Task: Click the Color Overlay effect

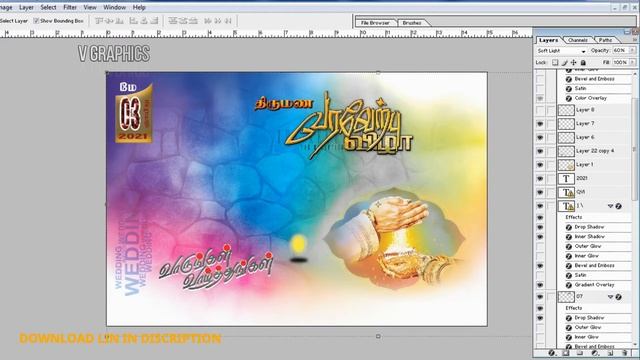Action: (591, 98)
